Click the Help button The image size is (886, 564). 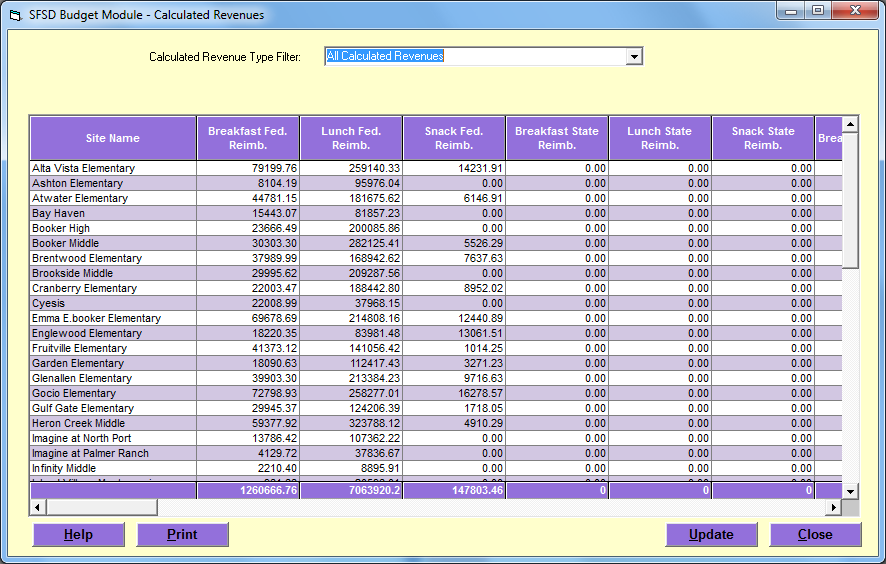tap(79, 535)
